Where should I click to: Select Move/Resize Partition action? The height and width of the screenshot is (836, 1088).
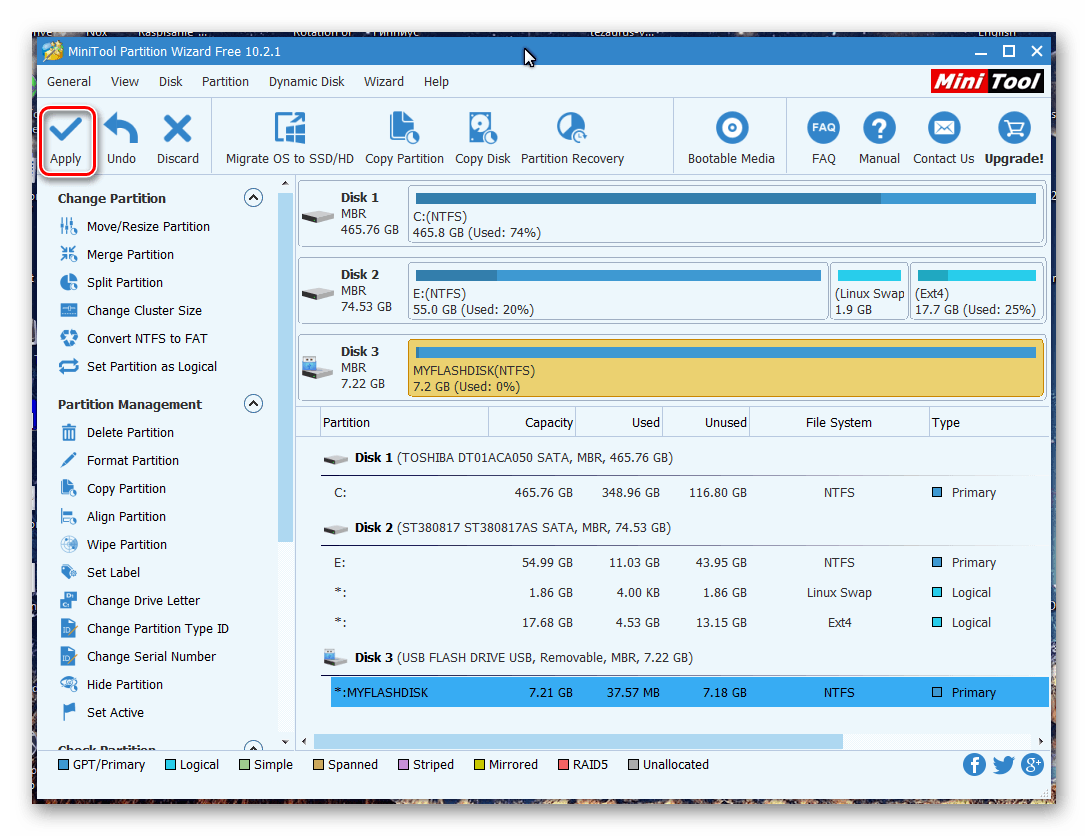click(x=148, y=227)
